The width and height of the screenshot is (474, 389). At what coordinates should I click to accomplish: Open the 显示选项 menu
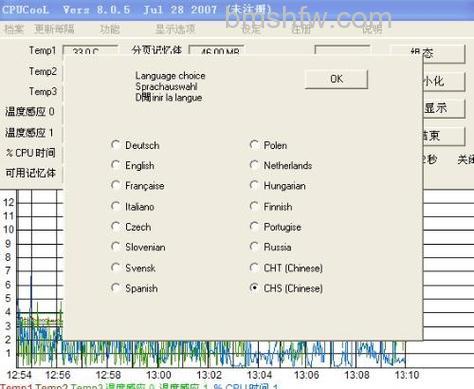pyautogui.click(x=175, y=29)
